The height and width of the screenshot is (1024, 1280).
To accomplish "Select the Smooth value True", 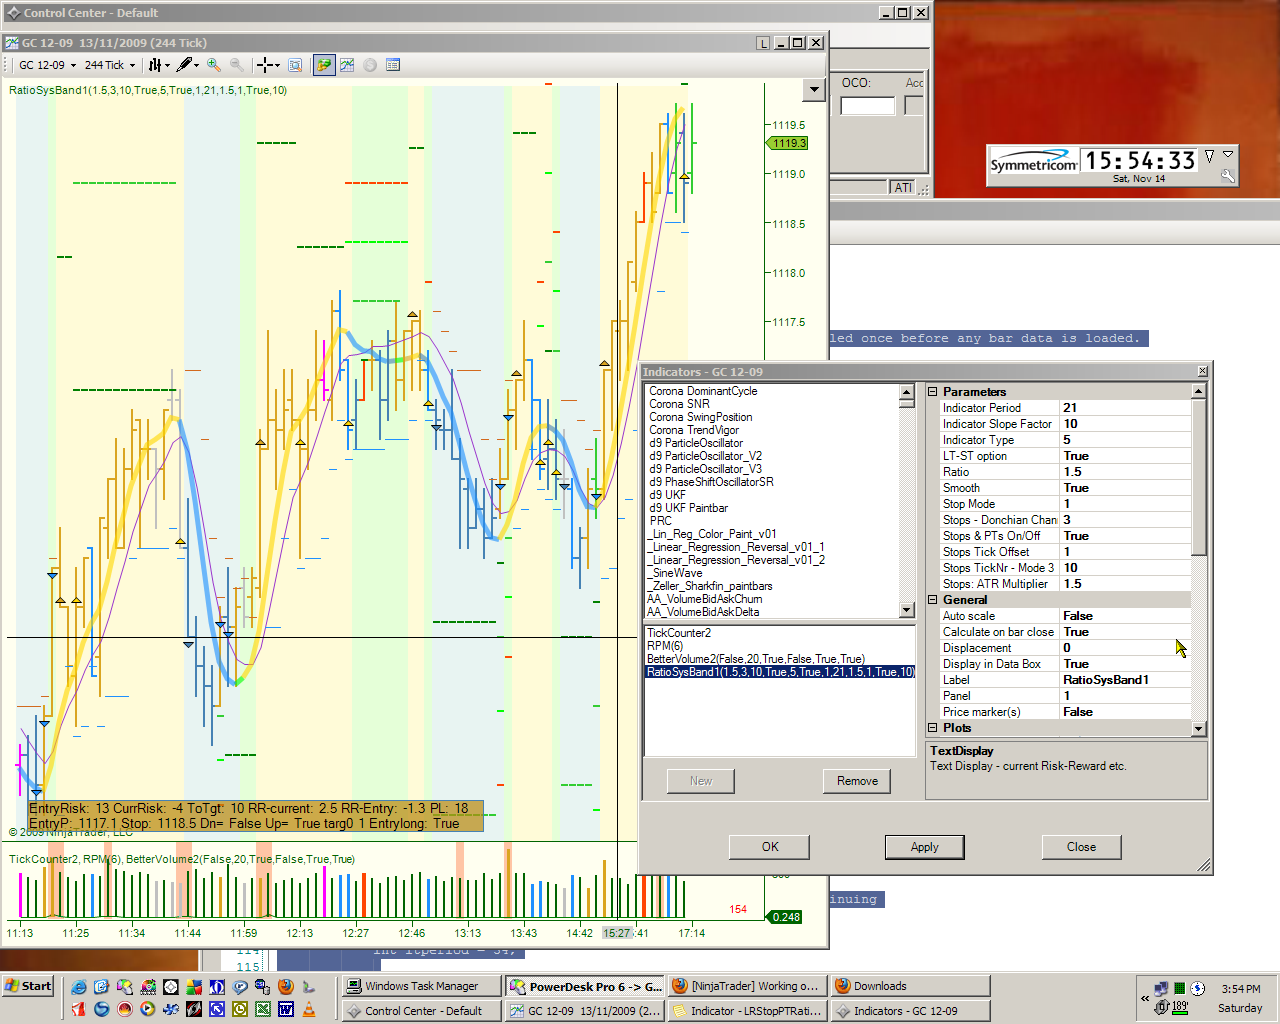I will tap(1125, 488).
